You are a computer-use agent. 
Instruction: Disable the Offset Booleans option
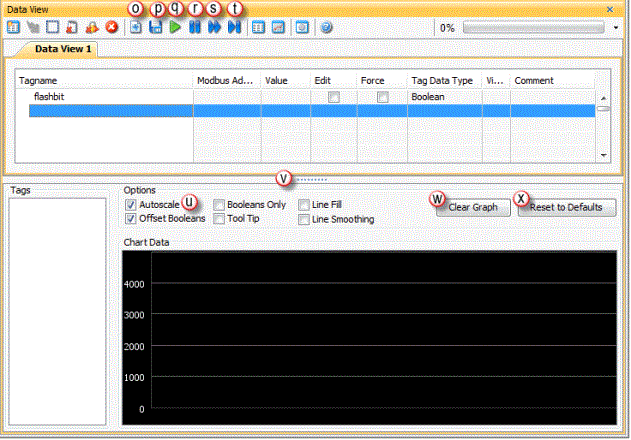131,218
